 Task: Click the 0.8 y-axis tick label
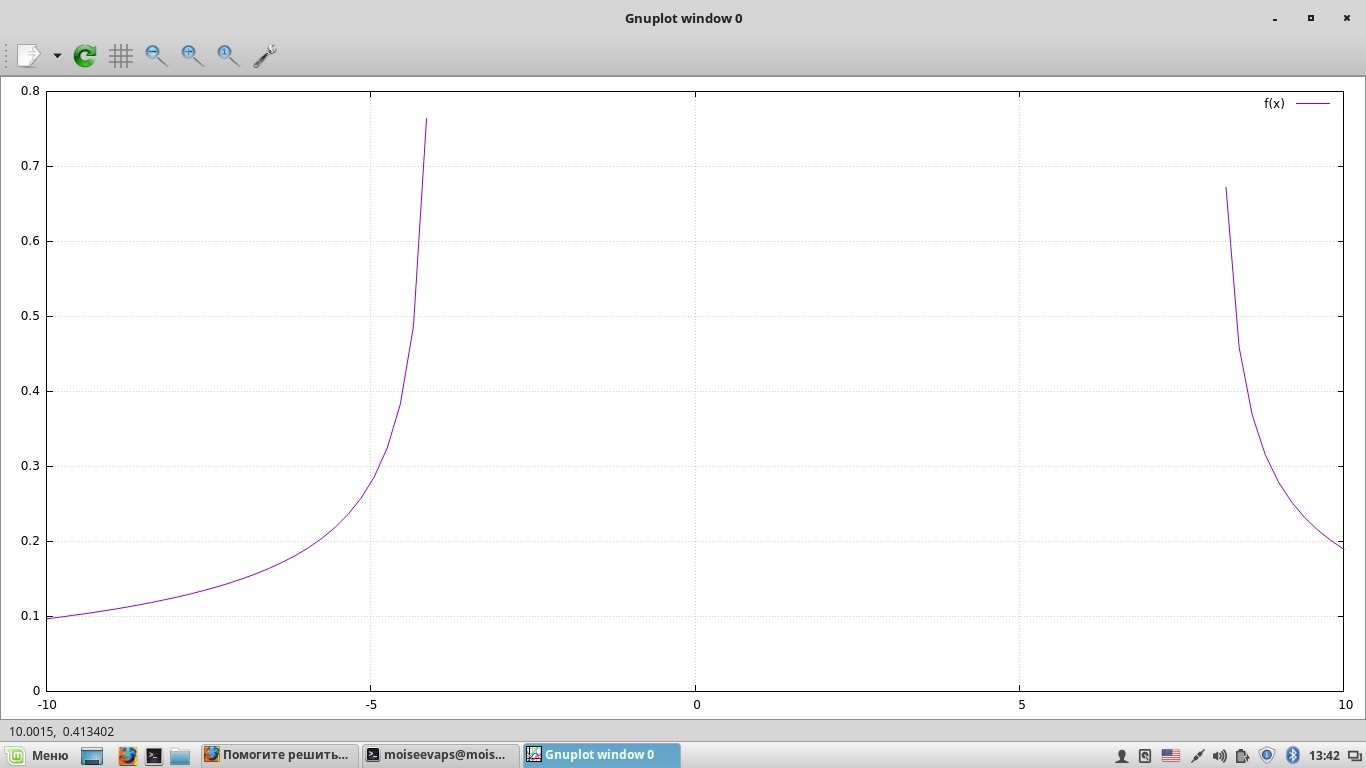(30, 91)
